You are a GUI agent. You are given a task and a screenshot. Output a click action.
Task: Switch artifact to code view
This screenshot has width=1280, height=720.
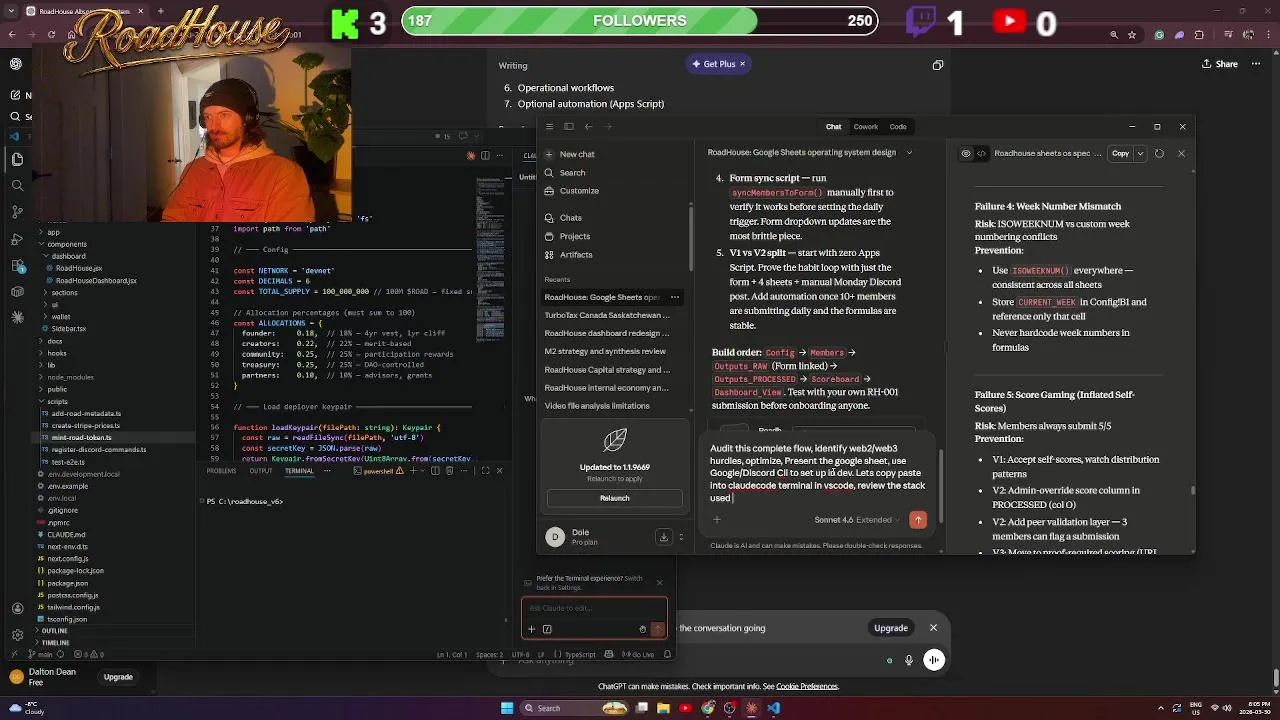[982, 154]
